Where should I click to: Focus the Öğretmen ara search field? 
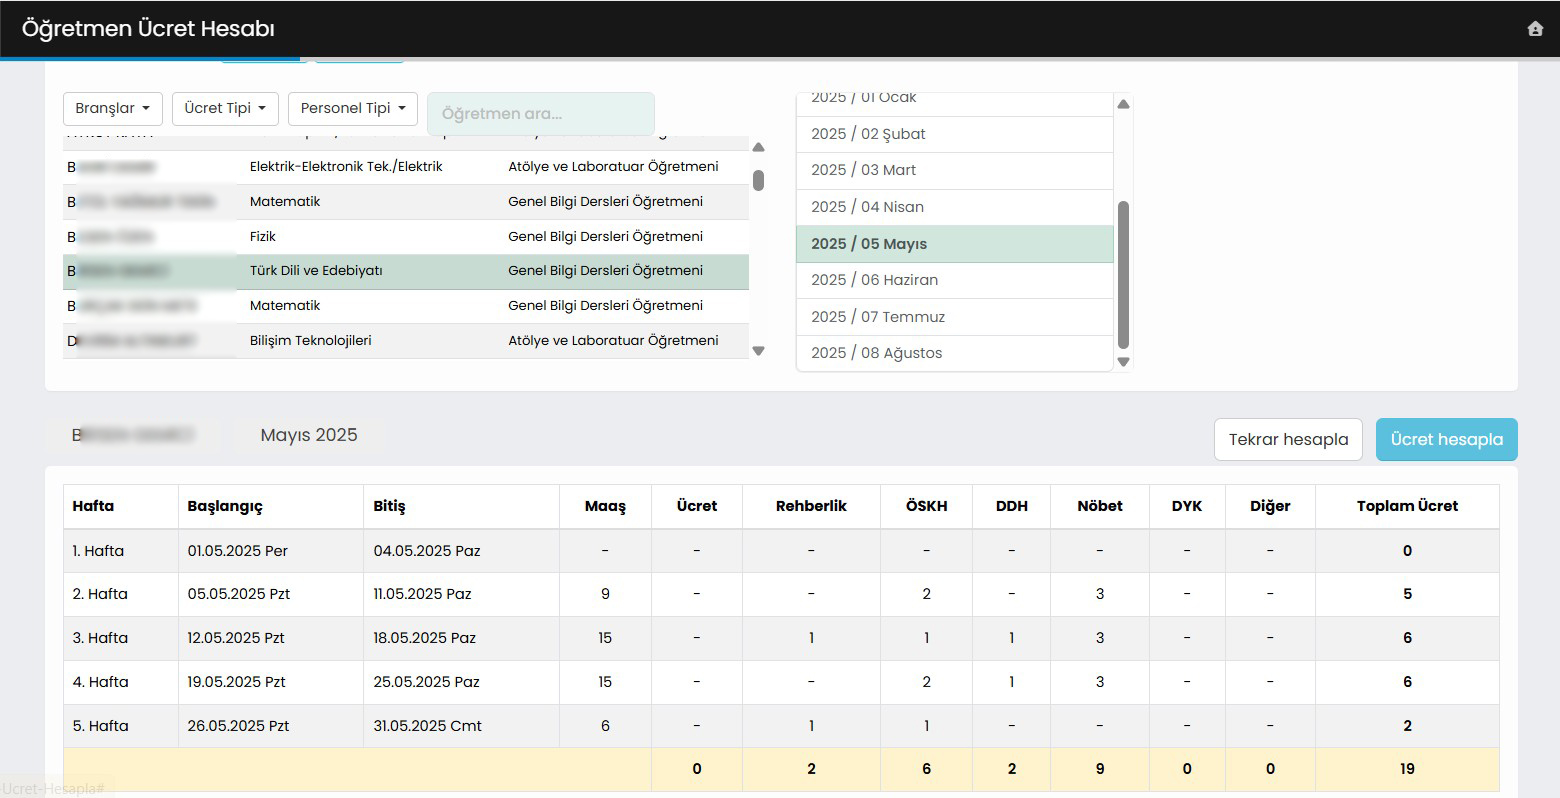click(x=541, y=114)
